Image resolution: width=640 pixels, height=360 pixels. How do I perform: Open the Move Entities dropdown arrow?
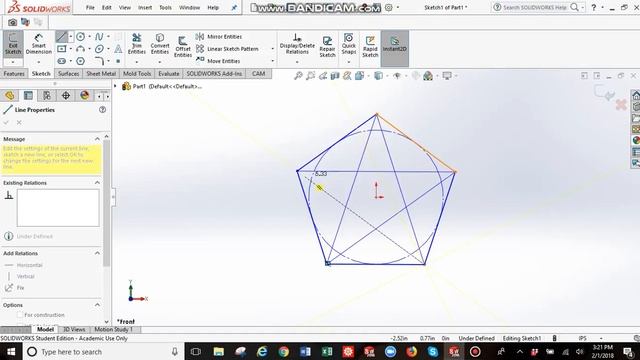pos(273,61)
